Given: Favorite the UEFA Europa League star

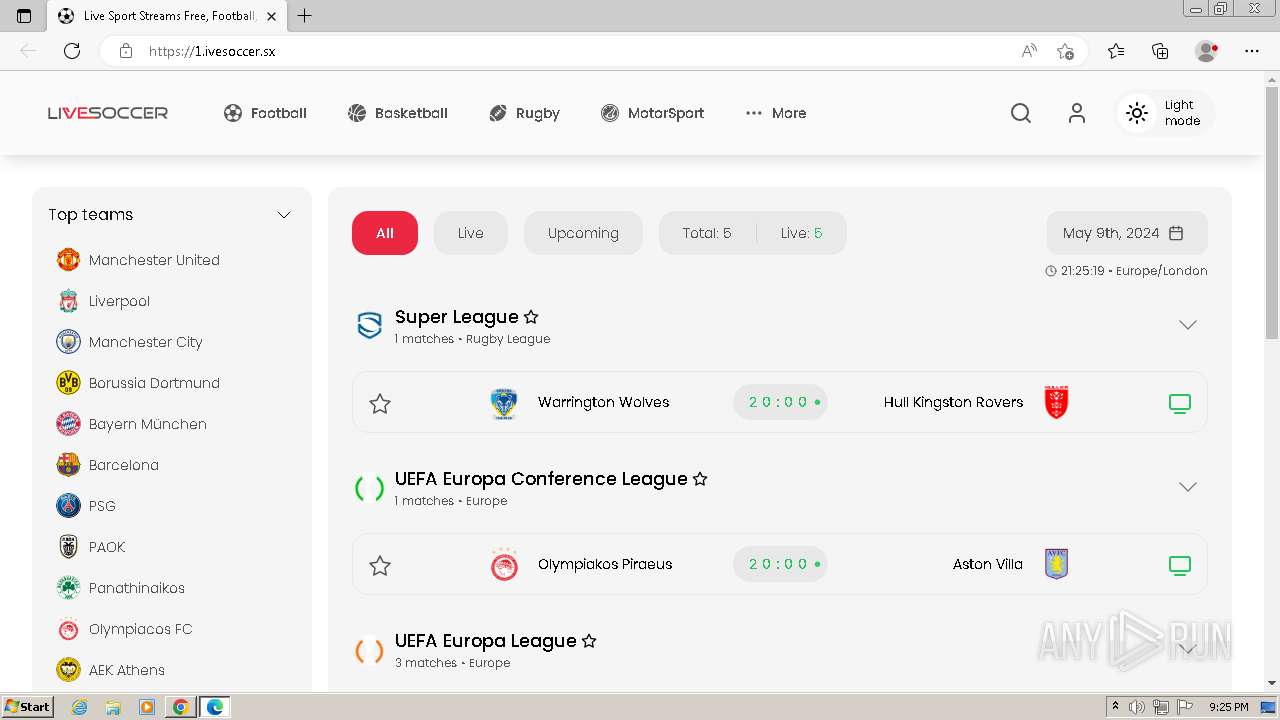Looking at the screenshot, I should coord(589,641).
